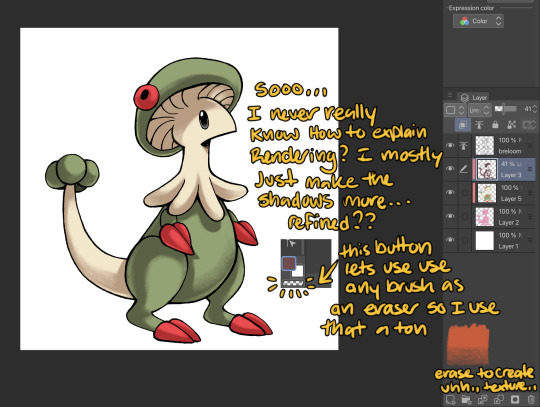The height and width of the screenshot is (407, 540).
Task: Create a new layer folder
Action: [x=466, y=399]
